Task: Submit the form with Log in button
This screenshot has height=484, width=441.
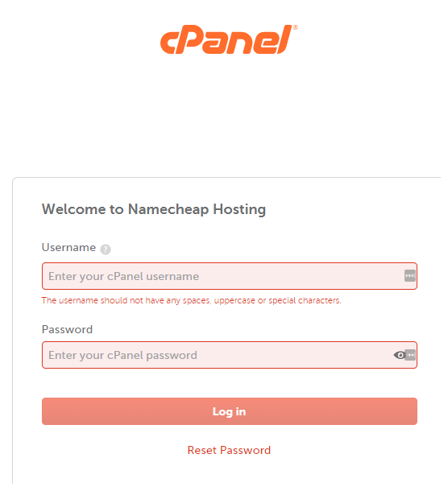Action: [229, 411]
